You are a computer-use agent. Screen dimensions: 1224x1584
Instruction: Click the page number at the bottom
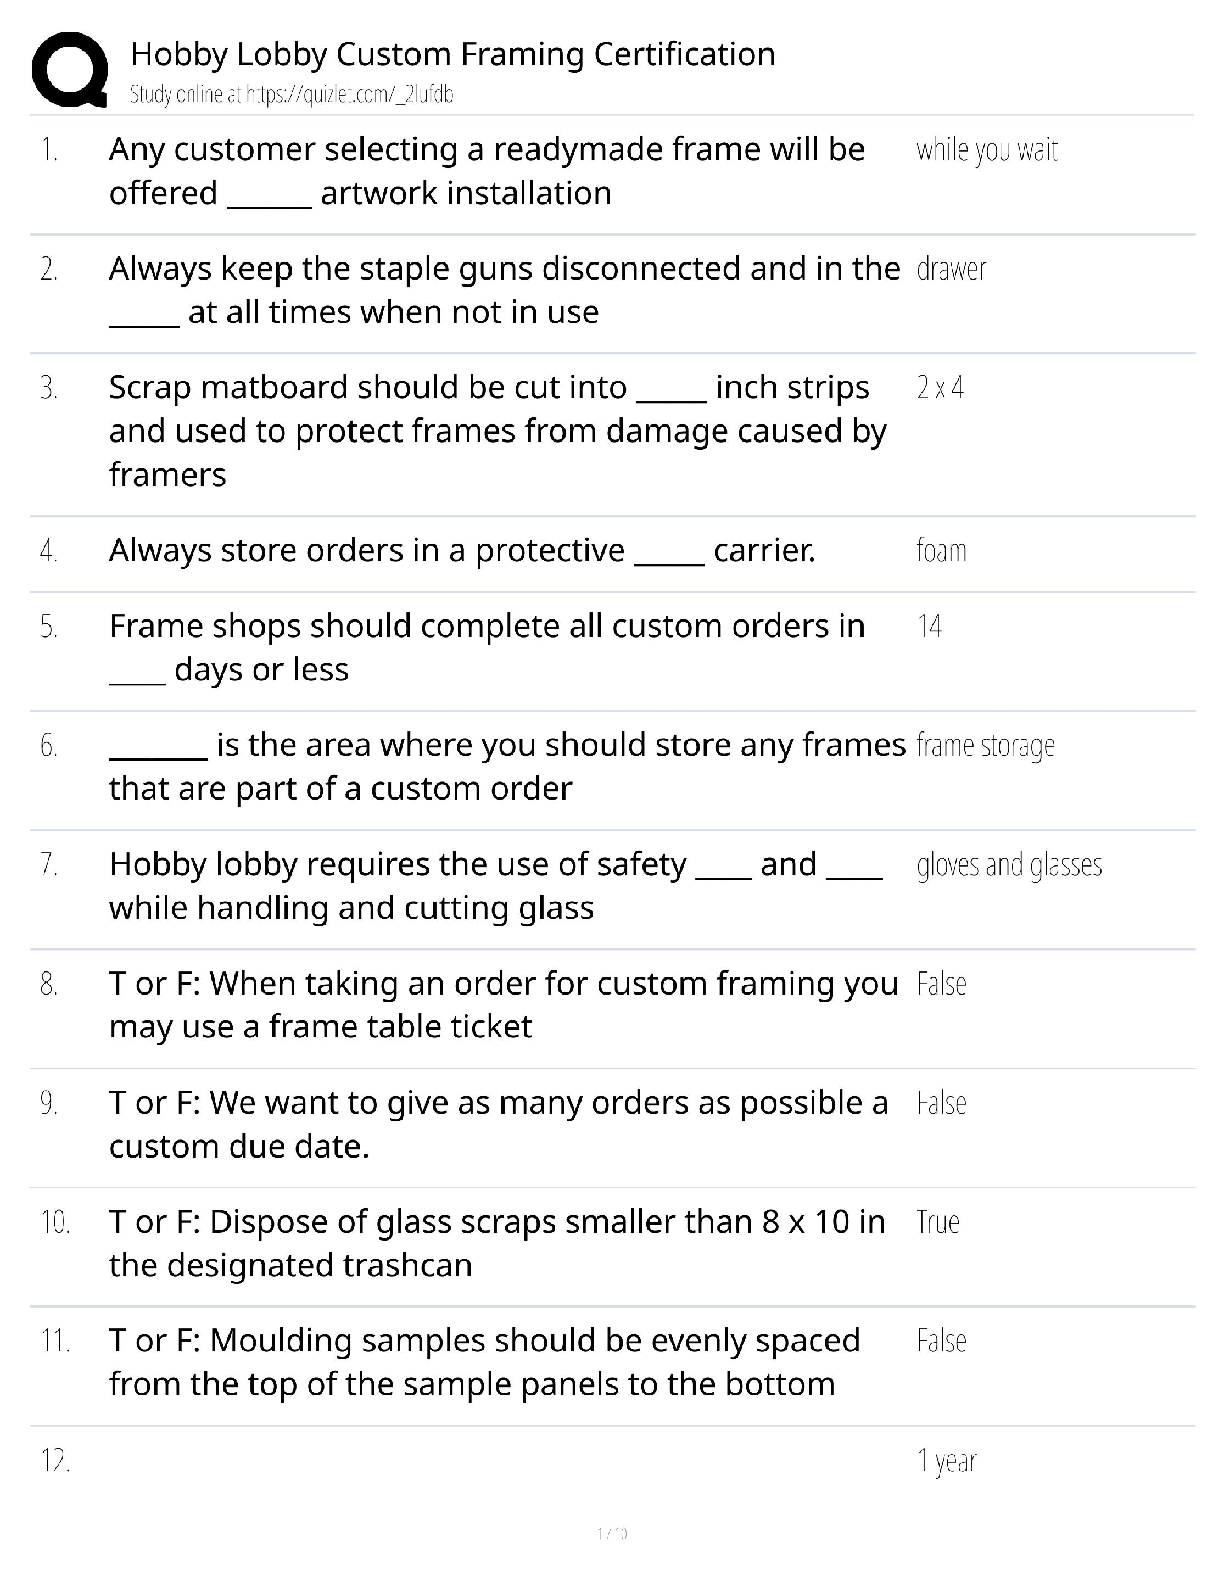(612, 1533)
